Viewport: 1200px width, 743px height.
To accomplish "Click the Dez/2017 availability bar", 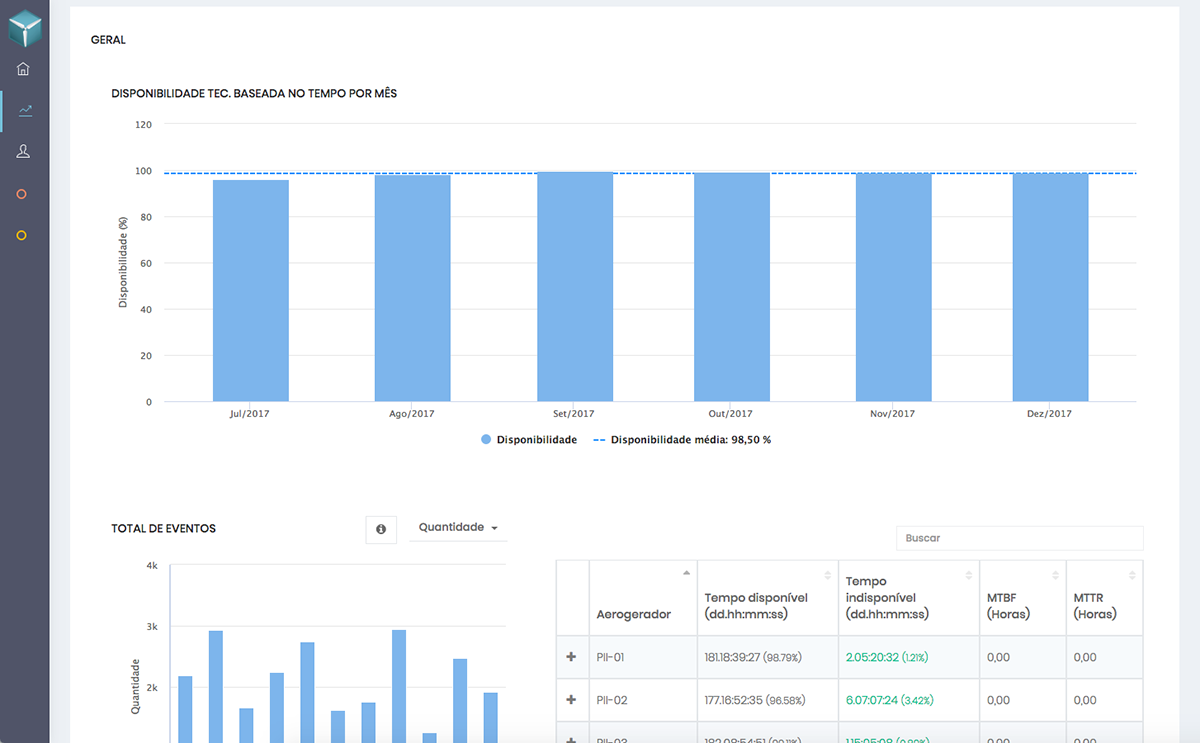I will pyautogui.click(x=1050, y=287).
